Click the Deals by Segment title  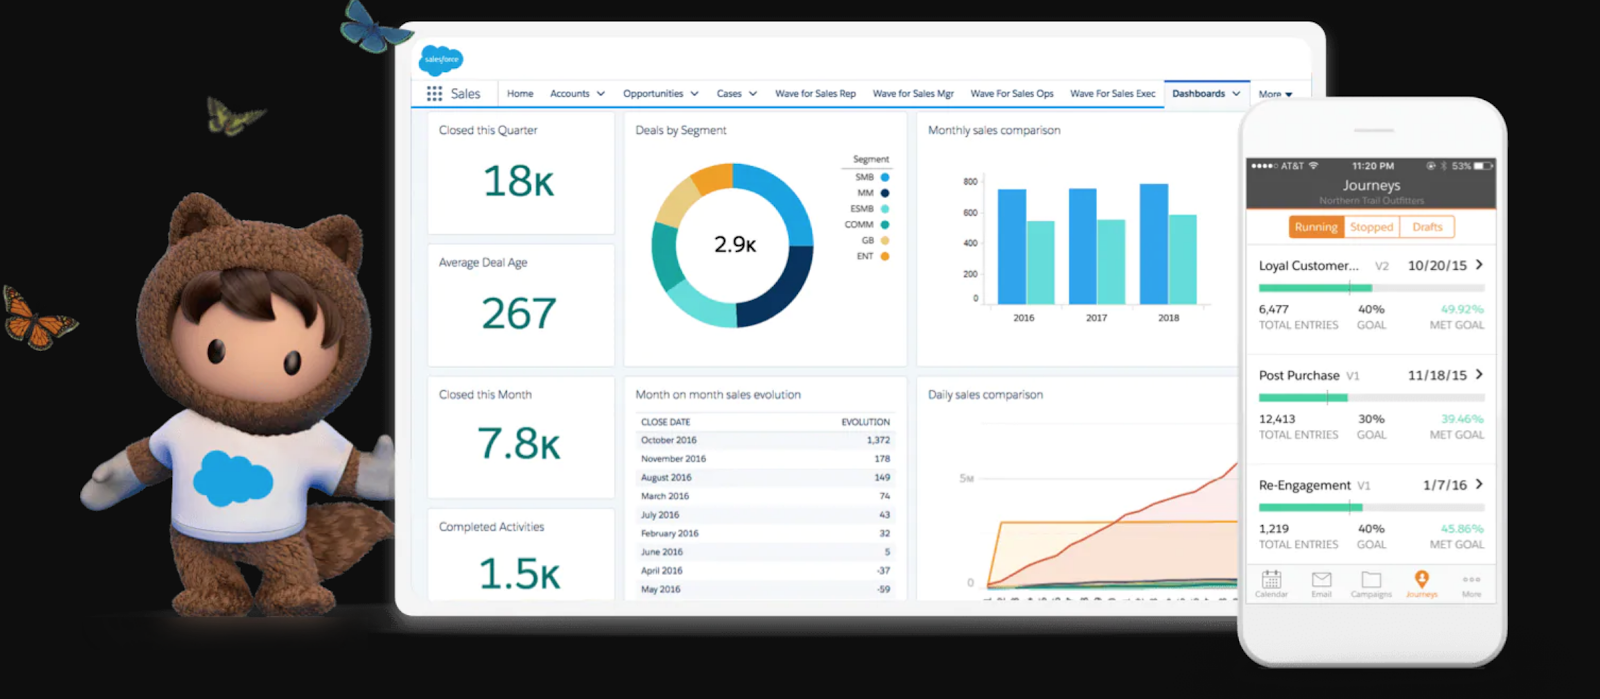tap(681, 130)
